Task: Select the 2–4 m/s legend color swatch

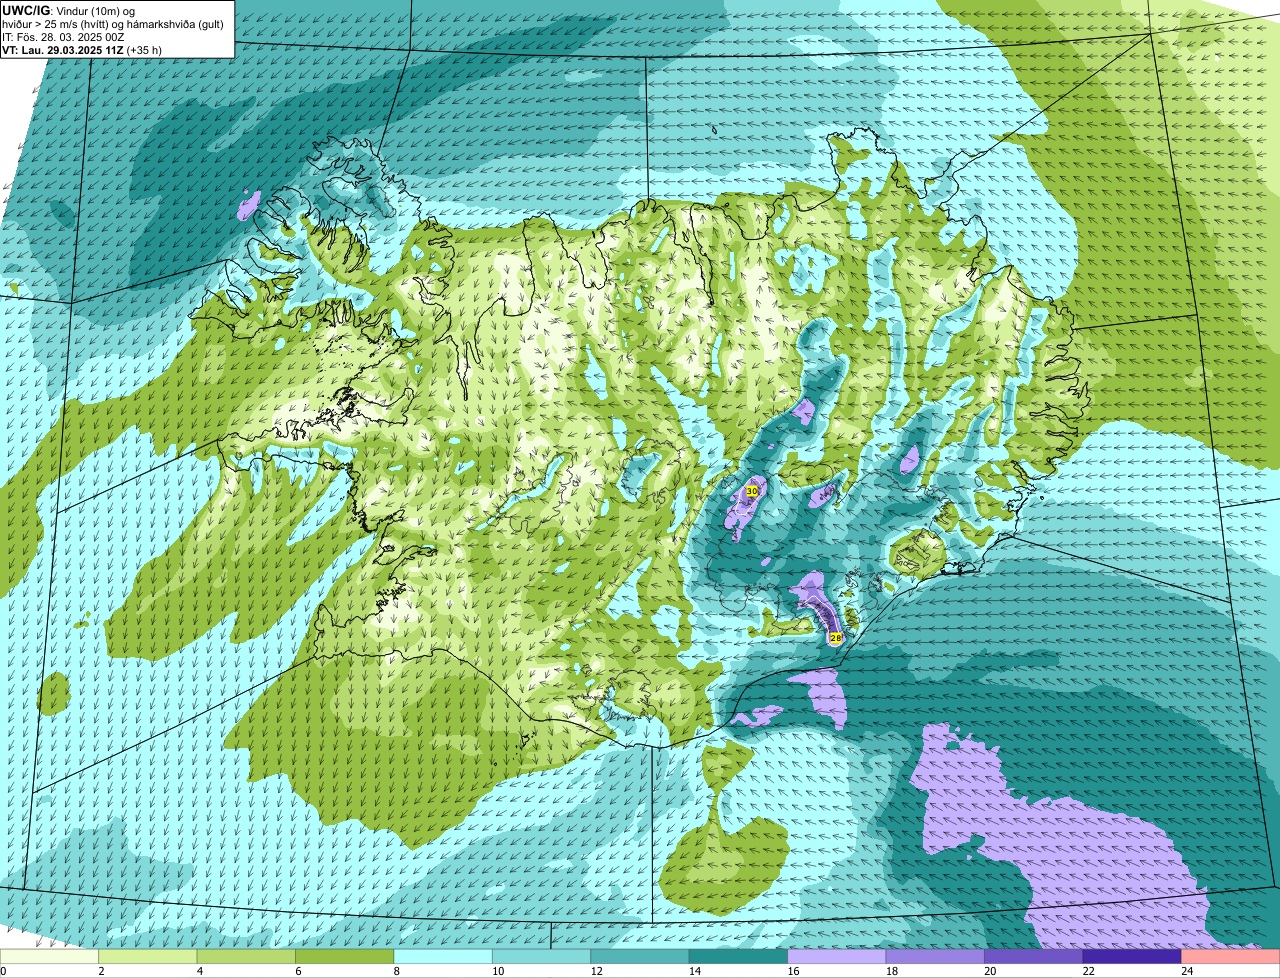Action: pyautogui.click(x=148, y=957)
